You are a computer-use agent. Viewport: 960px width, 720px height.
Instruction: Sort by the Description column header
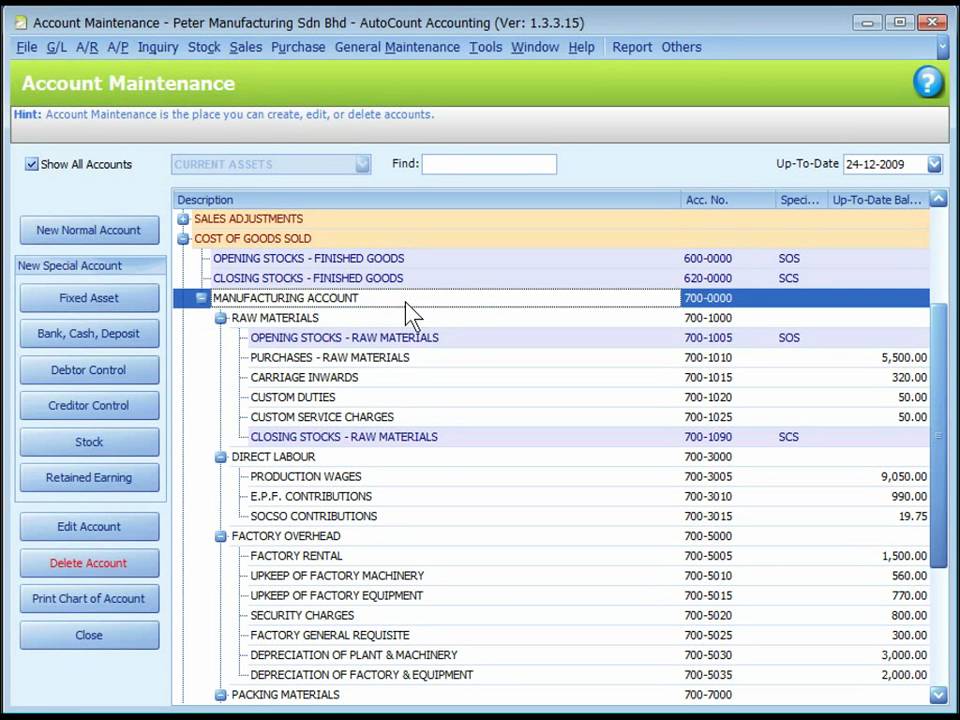[427, 200]
